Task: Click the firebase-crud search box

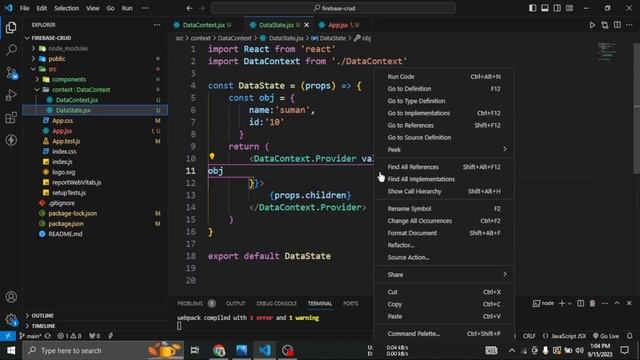Action: click(333, 8)
